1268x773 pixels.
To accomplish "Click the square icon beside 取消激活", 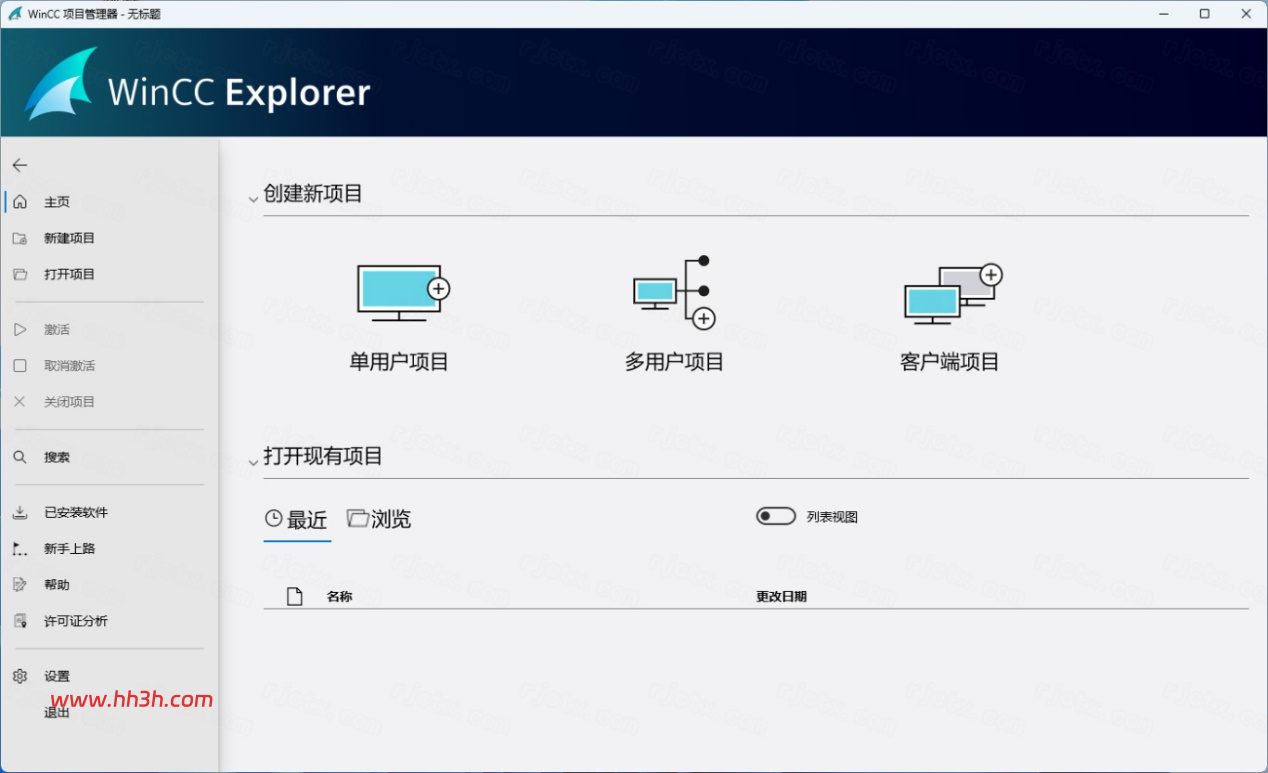I will coord(20,365).
